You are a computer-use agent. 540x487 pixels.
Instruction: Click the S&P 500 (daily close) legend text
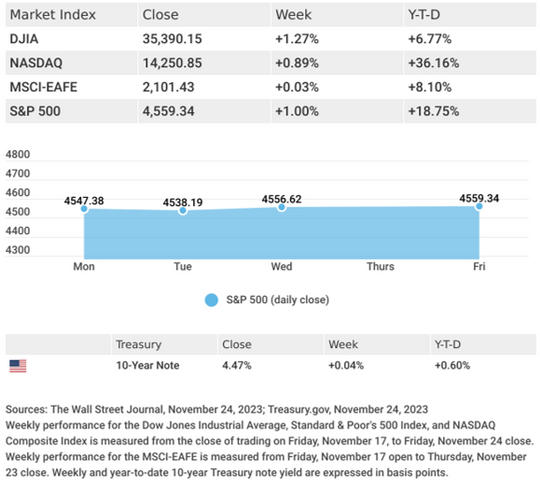tap(278, 300)
